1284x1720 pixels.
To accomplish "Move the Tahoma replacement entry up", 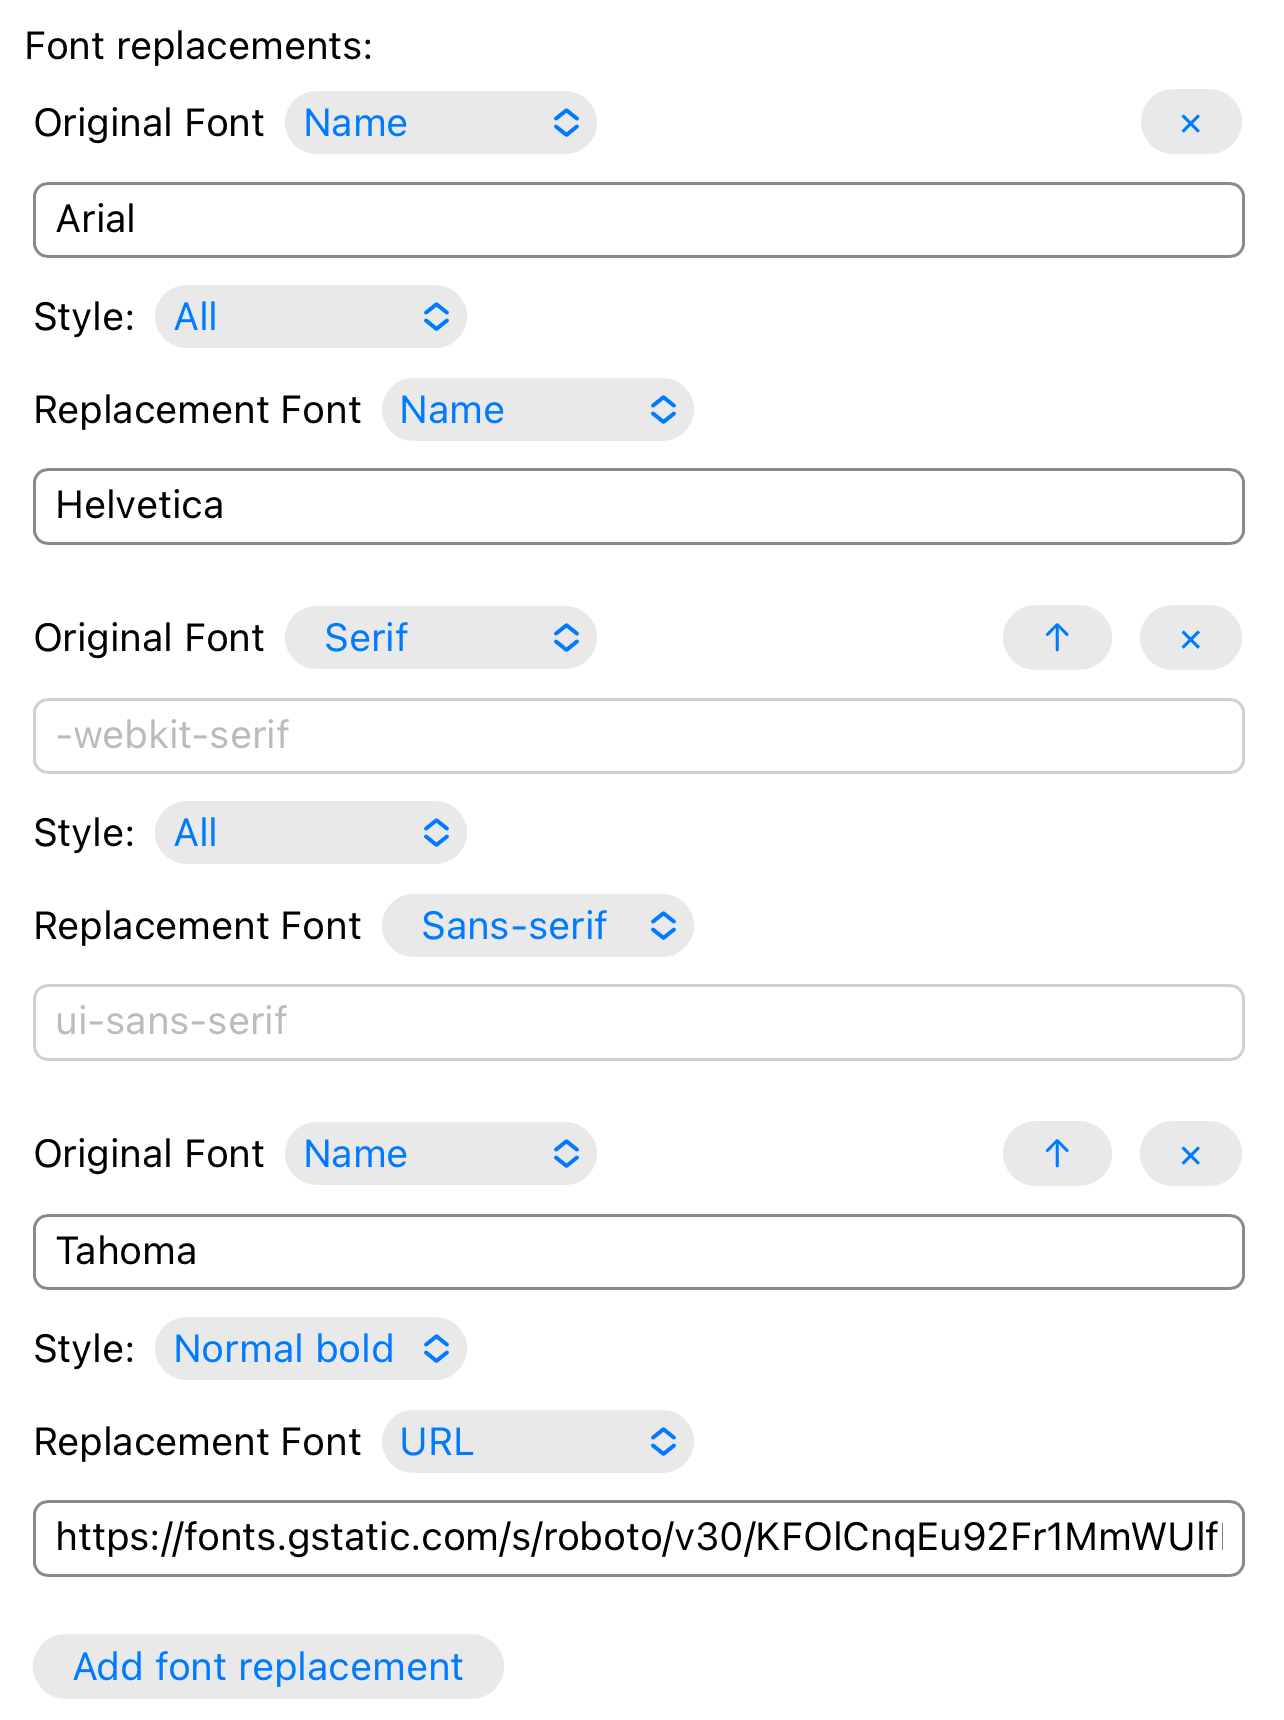I will pos(1057,1154).
